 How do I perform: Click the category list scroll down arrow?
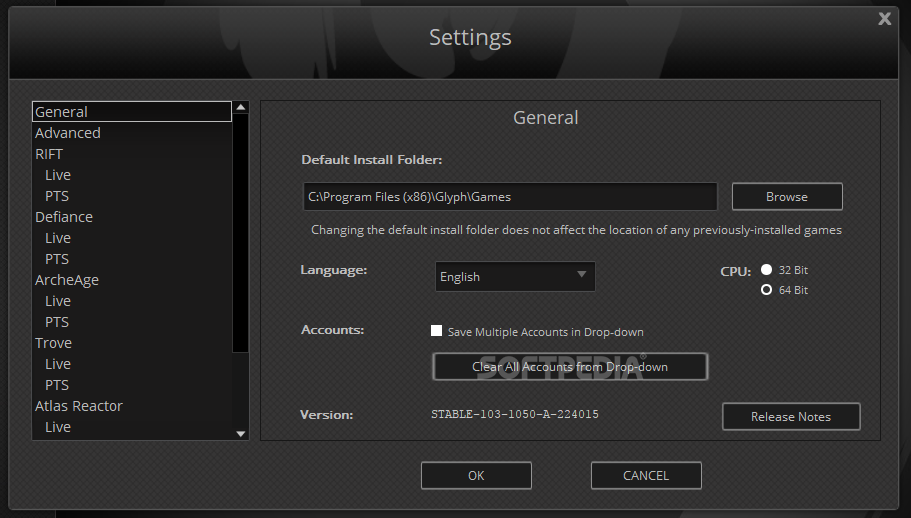pos(241,434)
